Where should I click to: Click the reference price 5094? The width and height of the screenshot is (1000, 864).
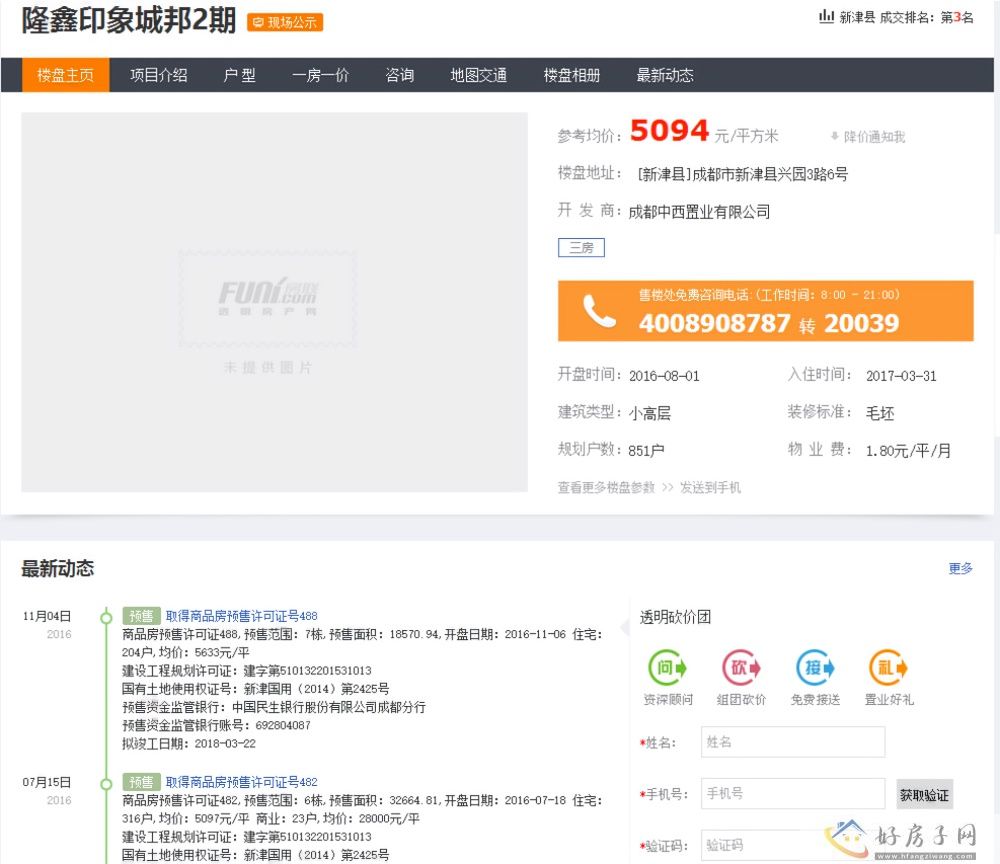click(x=670, y=131)
